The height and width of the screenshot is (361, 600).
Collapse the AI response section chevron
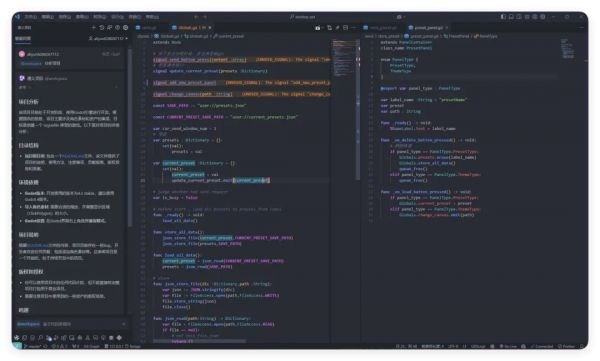click(x=116, y=87)
